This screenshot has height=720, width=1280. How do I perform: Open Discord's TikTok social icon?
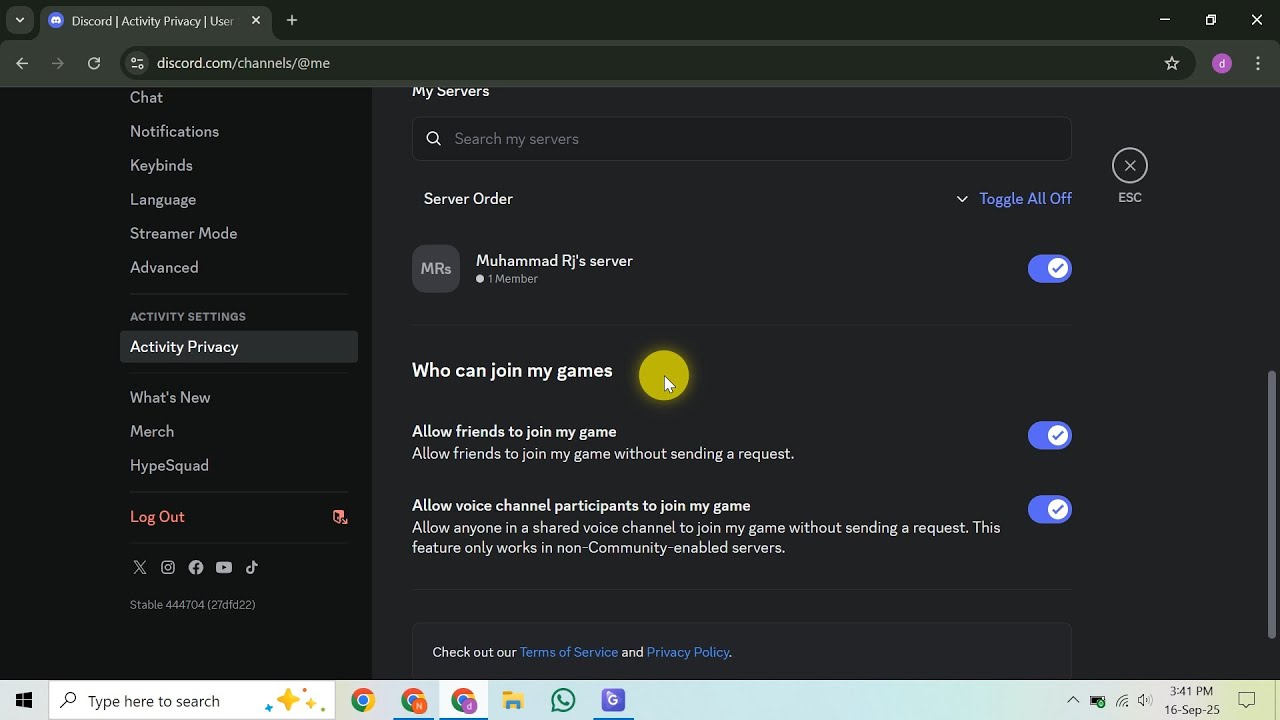point(252,567)
